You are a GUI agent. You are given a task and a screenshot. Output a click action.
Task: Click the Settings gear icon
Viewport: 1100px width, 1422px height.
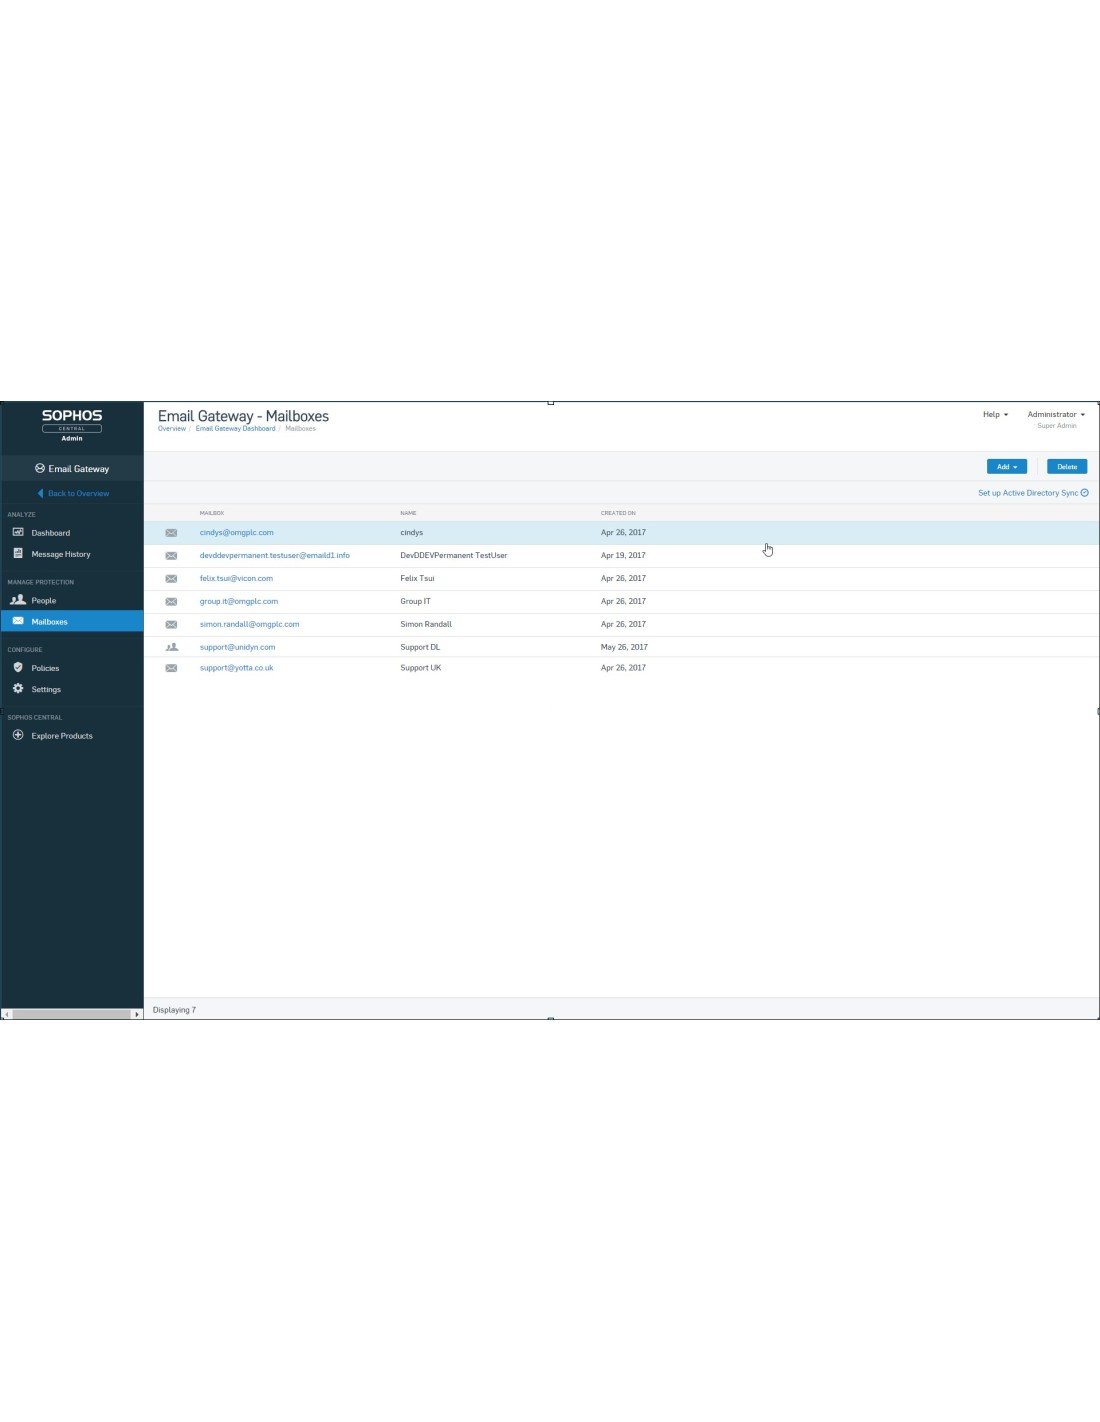18,688
